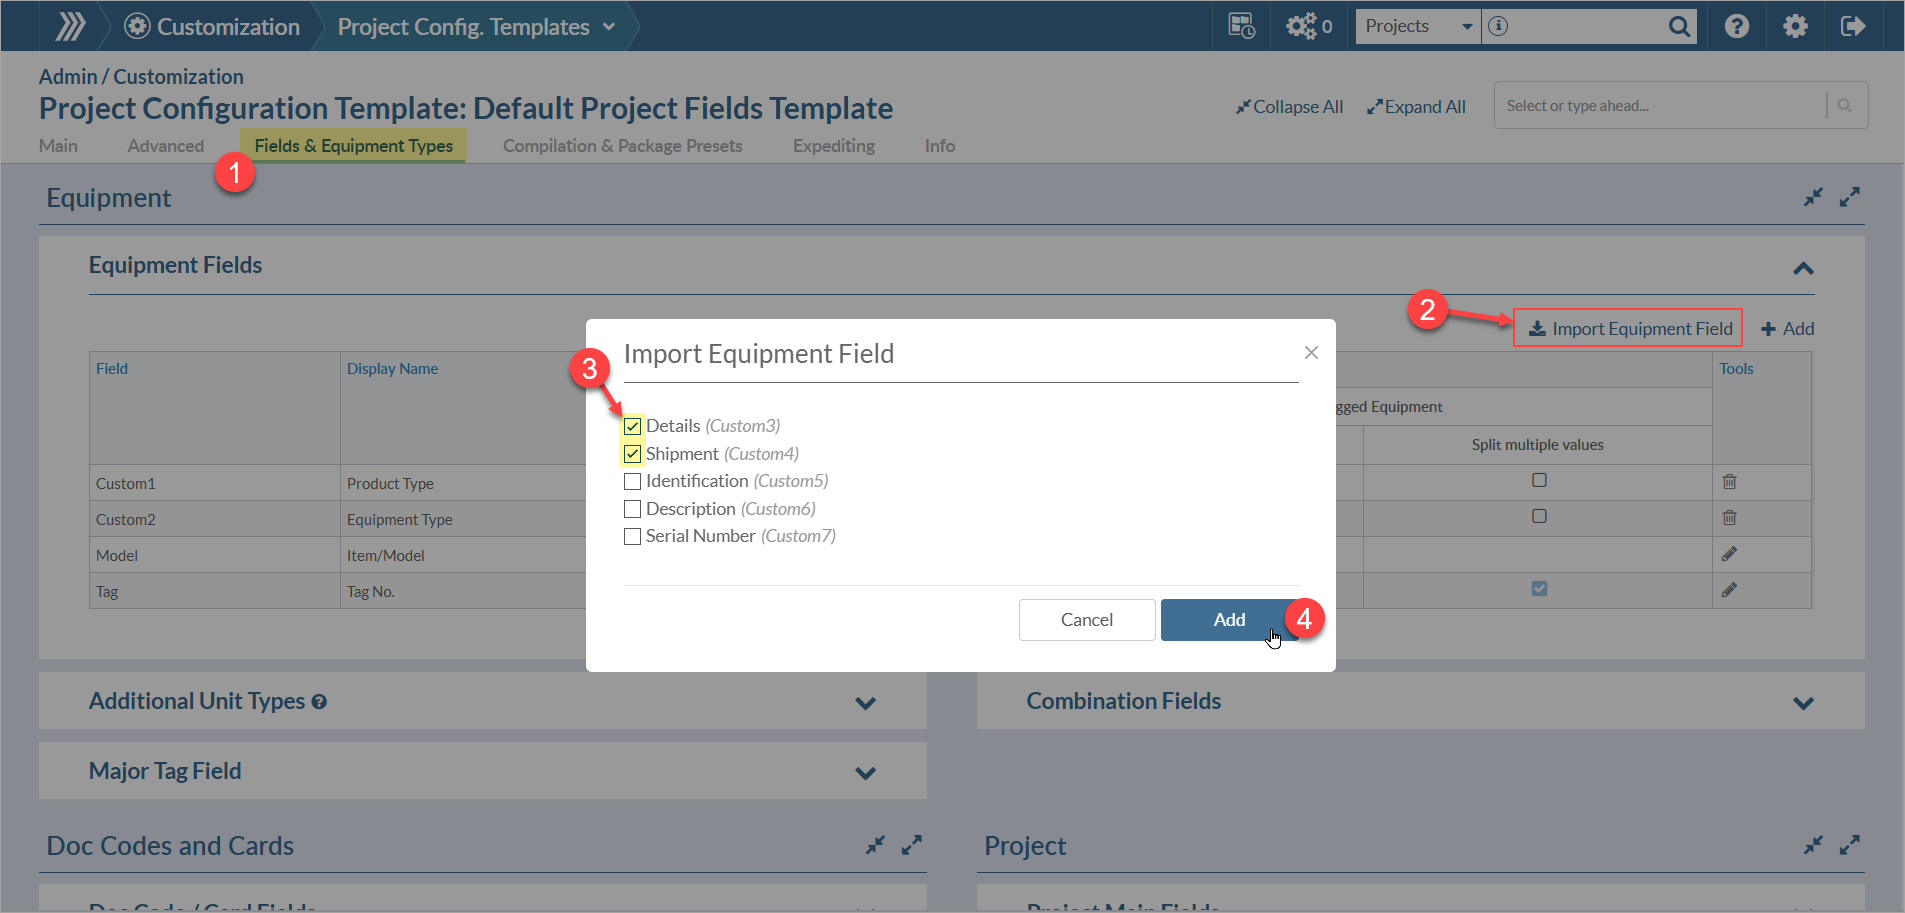Click the navigation chevrons menu icon

point(70,26)
